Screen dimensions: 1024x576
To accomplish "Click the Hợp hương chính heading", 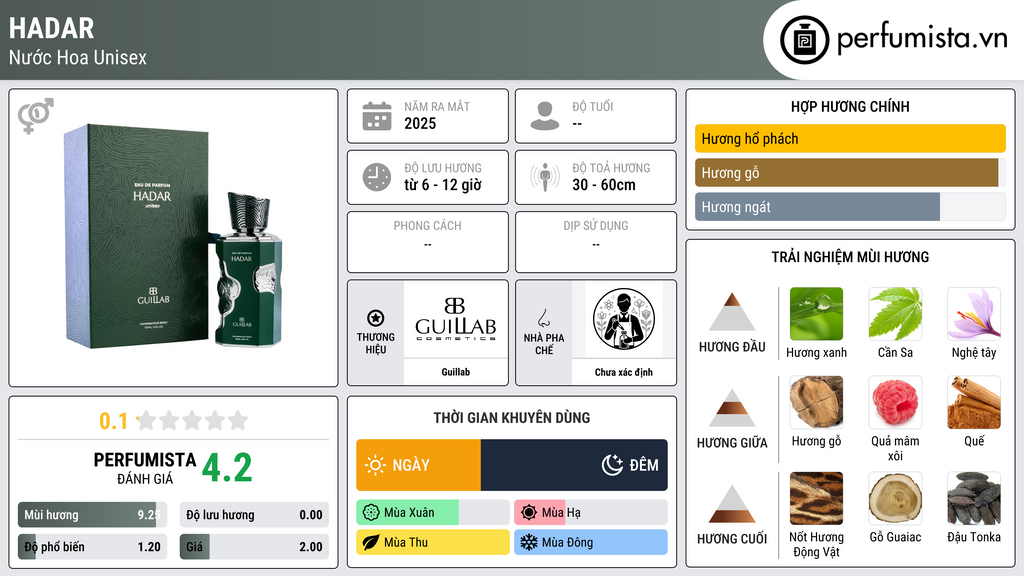I will (850, 106).
